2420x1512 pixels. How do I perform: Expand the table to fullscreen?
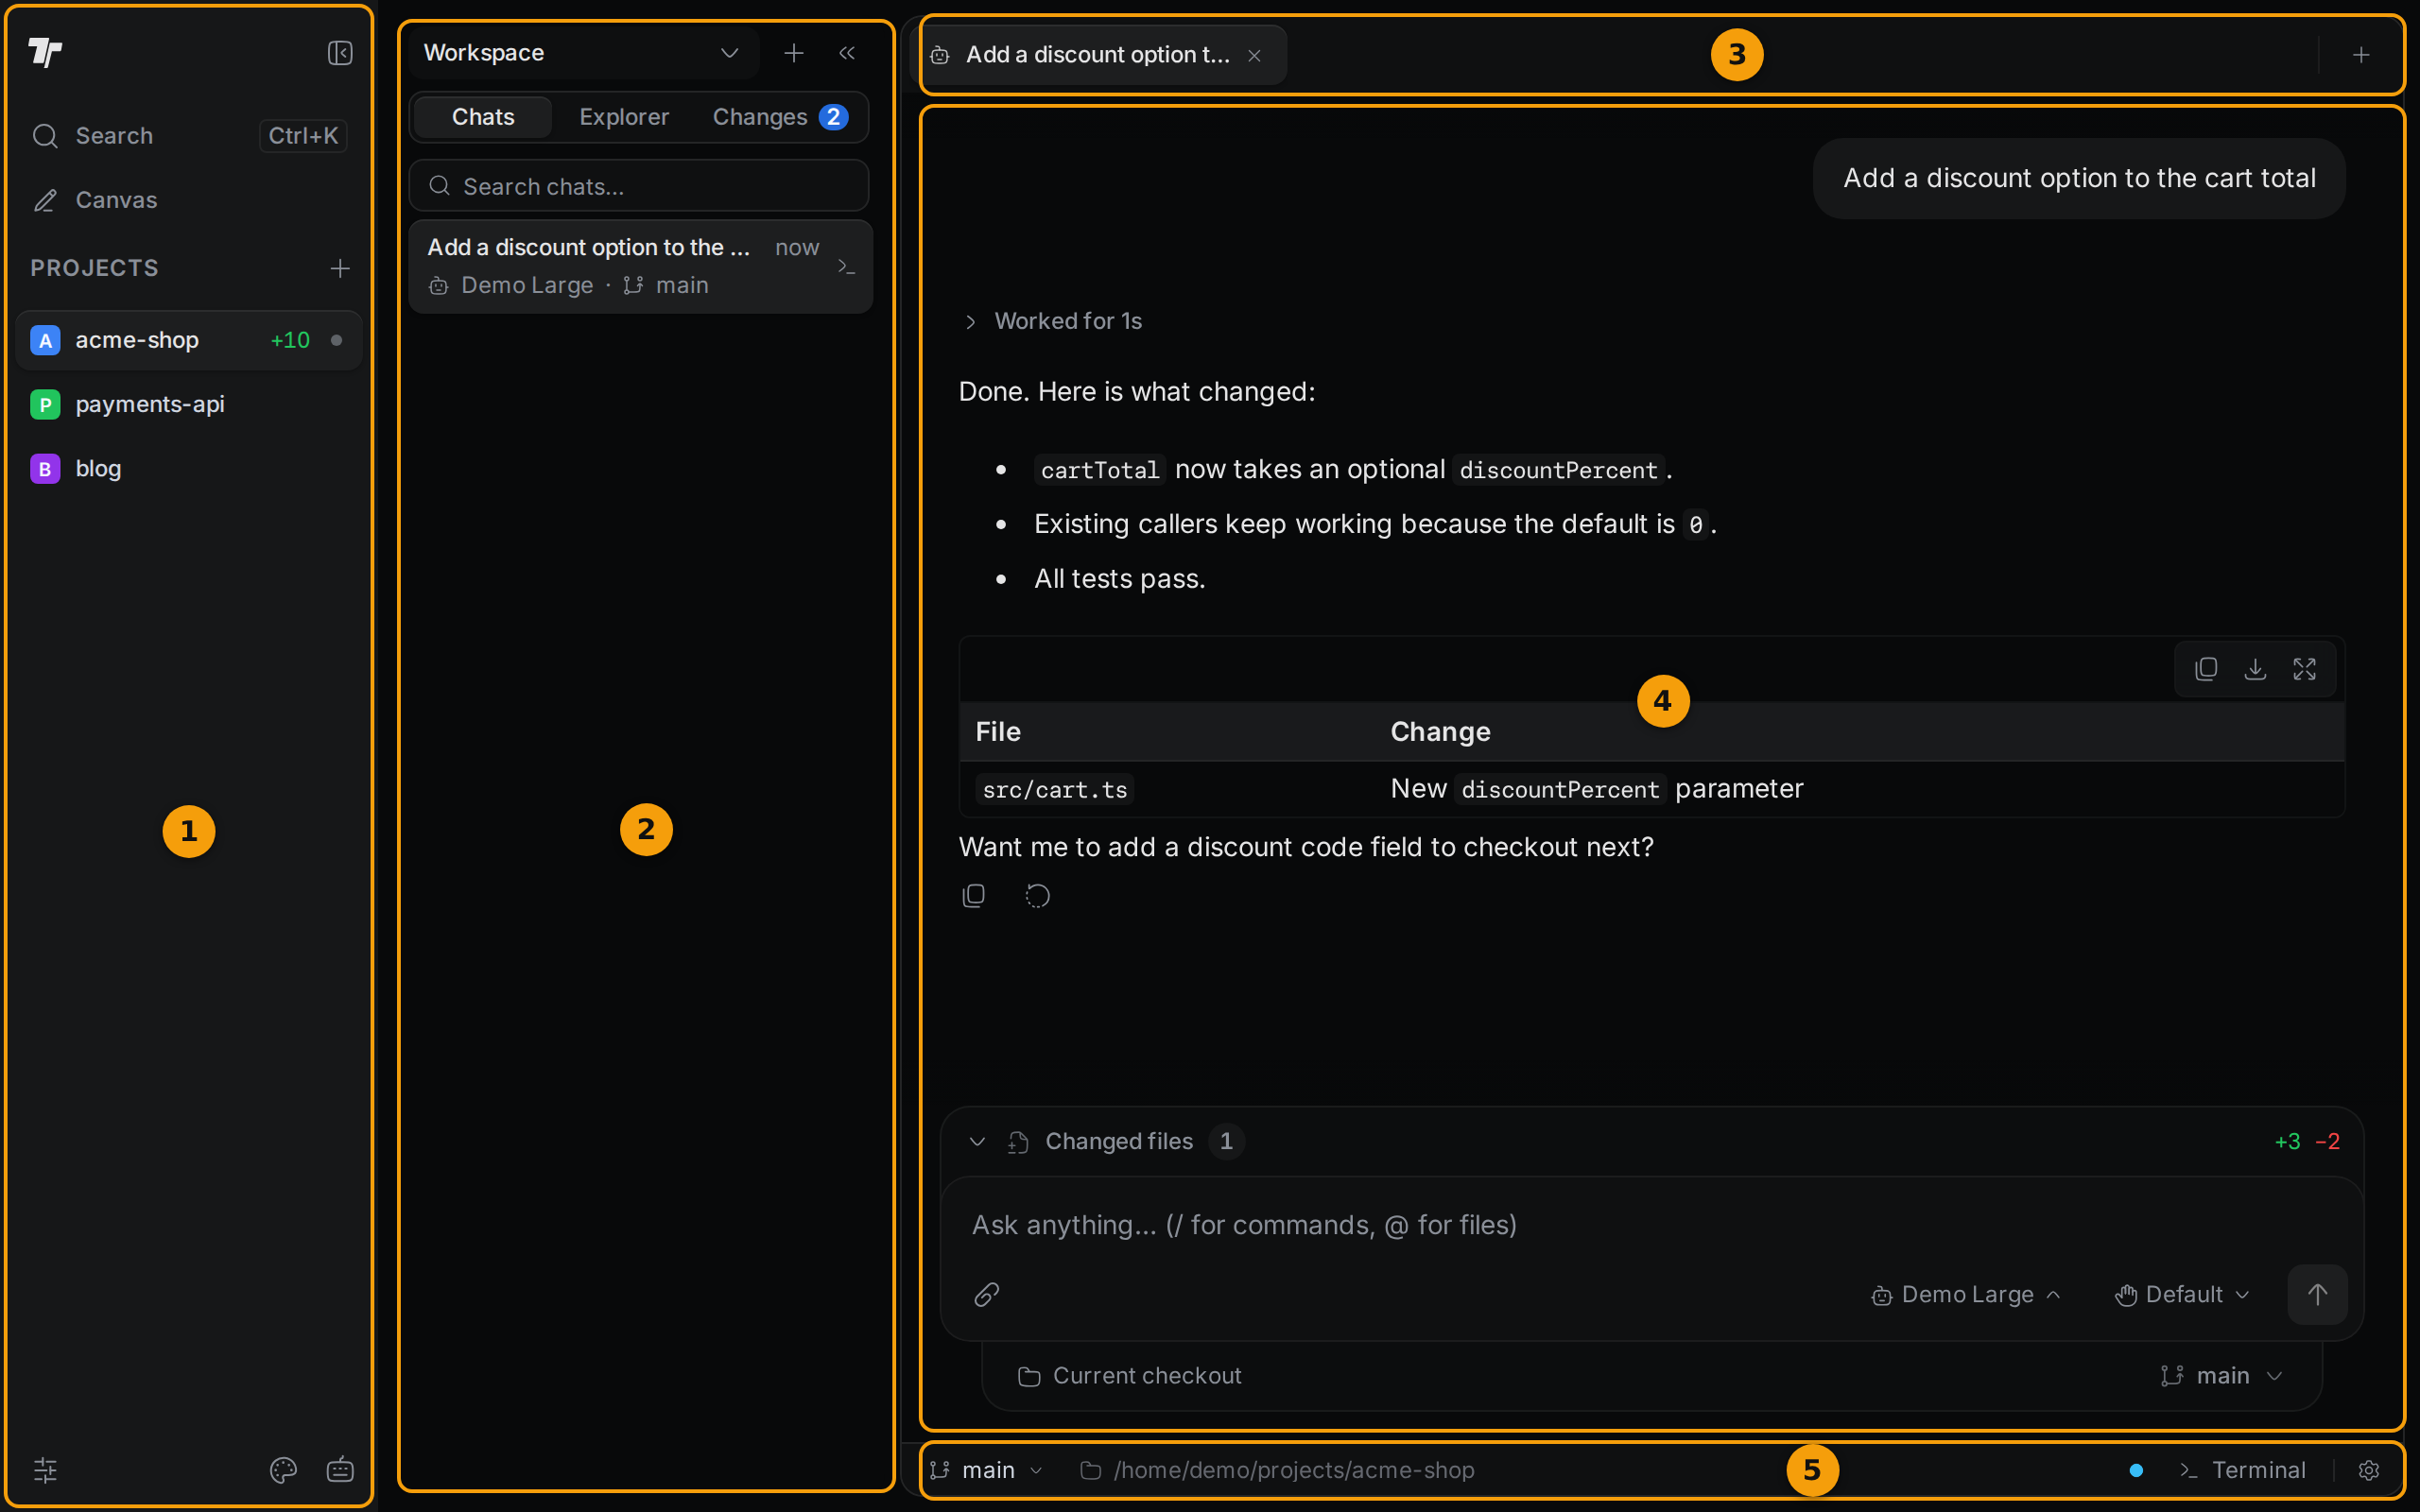tap(2305, 669)
